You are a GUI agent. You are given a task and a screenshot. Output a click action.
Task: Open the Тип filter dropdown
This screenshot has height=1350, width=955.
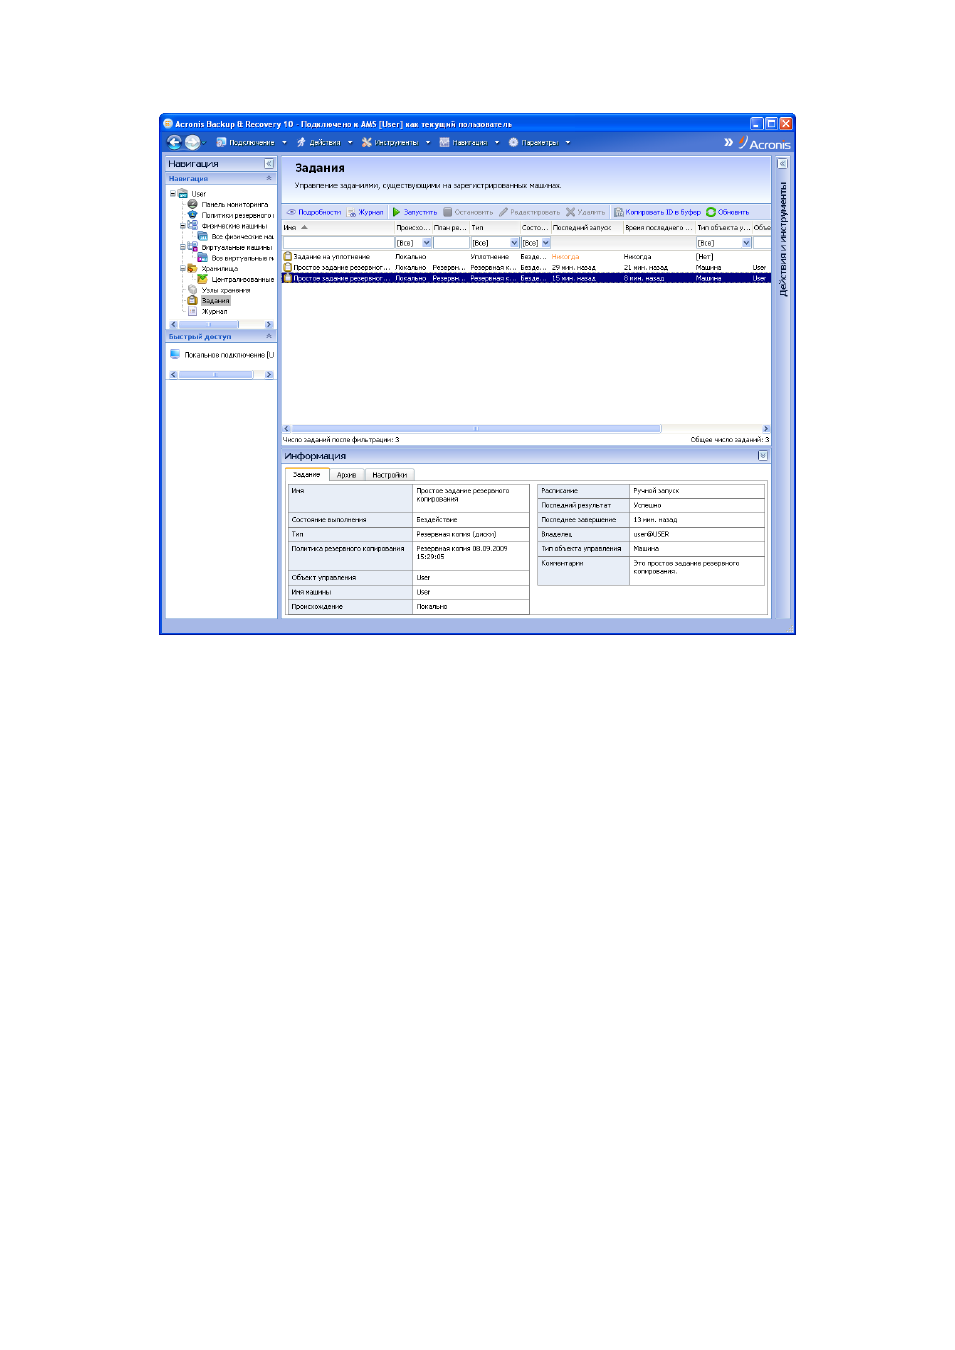pos(514,242)
